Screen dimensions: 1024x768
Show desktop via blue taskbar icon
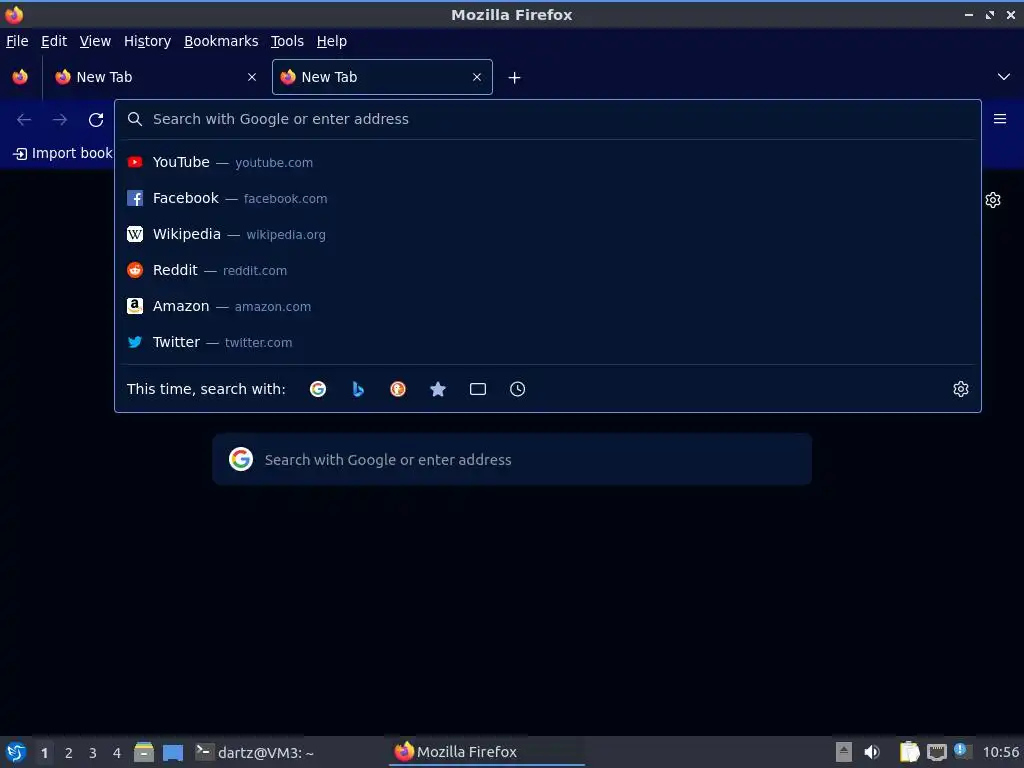click(172, 753)
